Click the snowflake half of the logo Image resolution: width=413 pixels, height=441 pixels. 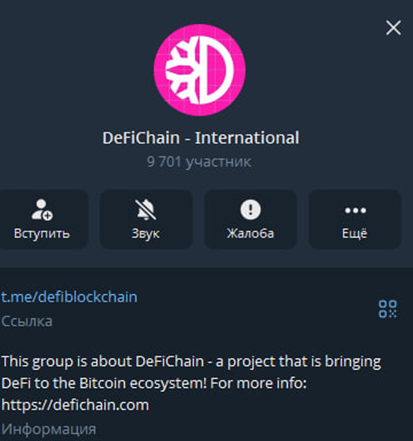click(182, 70)
